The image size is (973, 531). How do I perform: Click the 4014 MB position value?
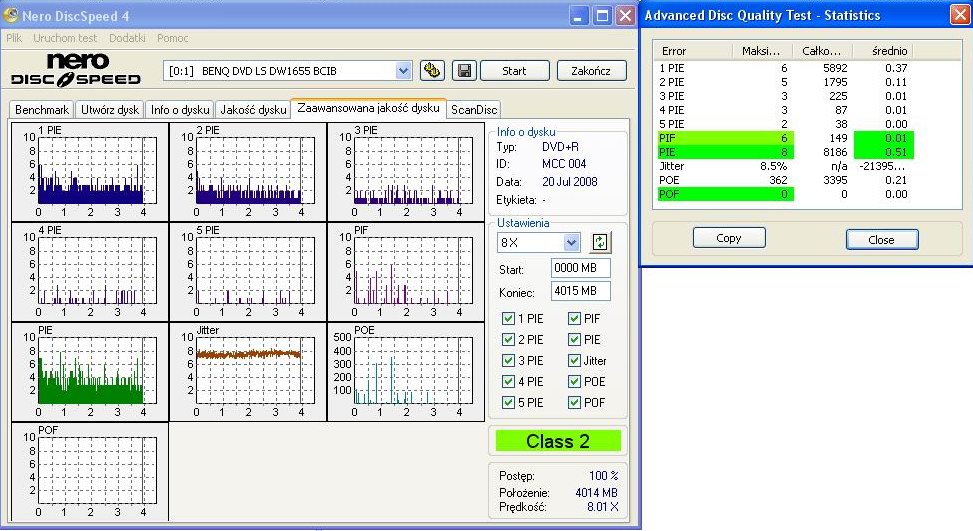tap(596, 493)
